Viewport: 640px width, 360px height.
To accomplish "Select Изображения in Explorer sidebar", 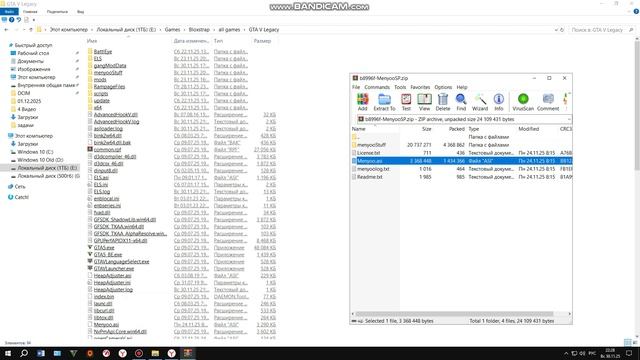I will 33,69.
